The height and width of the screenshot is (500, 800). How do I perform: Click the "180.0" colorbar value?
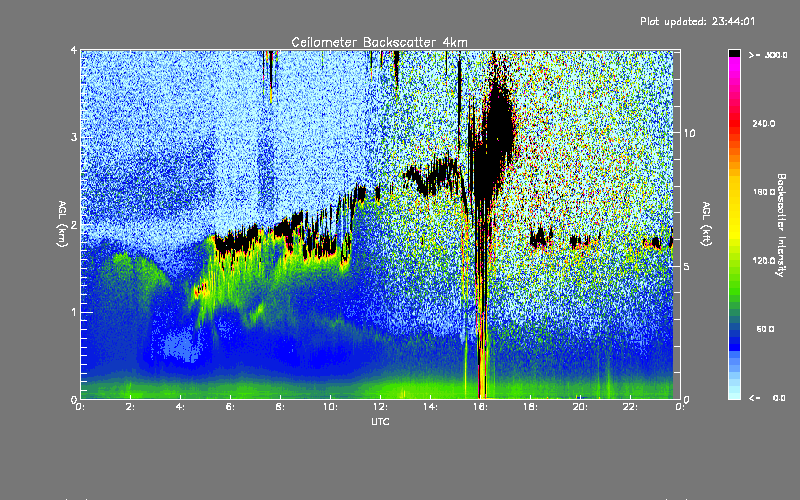pos(764,192)
